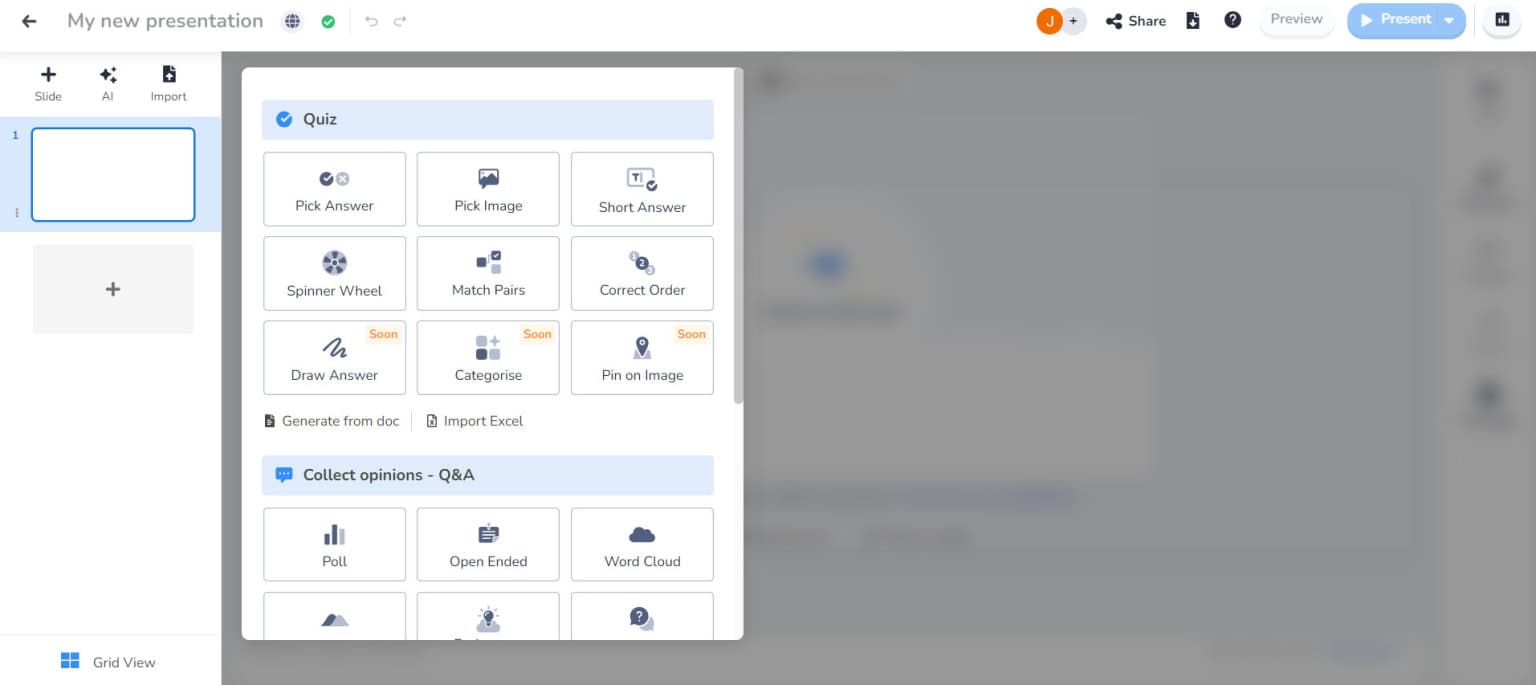Viewport: 1536px width, 685px height.
Task: Click the Import Excel link
Action: pos(475,421)
